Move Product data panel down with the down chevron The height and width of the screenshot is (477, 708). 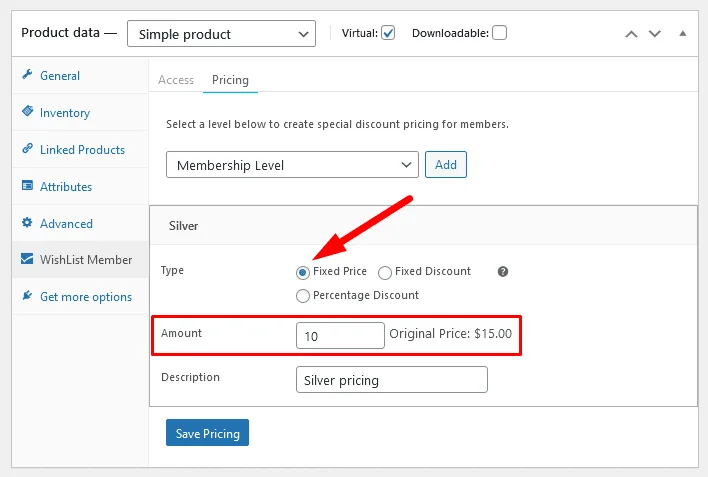pos(655,34)
